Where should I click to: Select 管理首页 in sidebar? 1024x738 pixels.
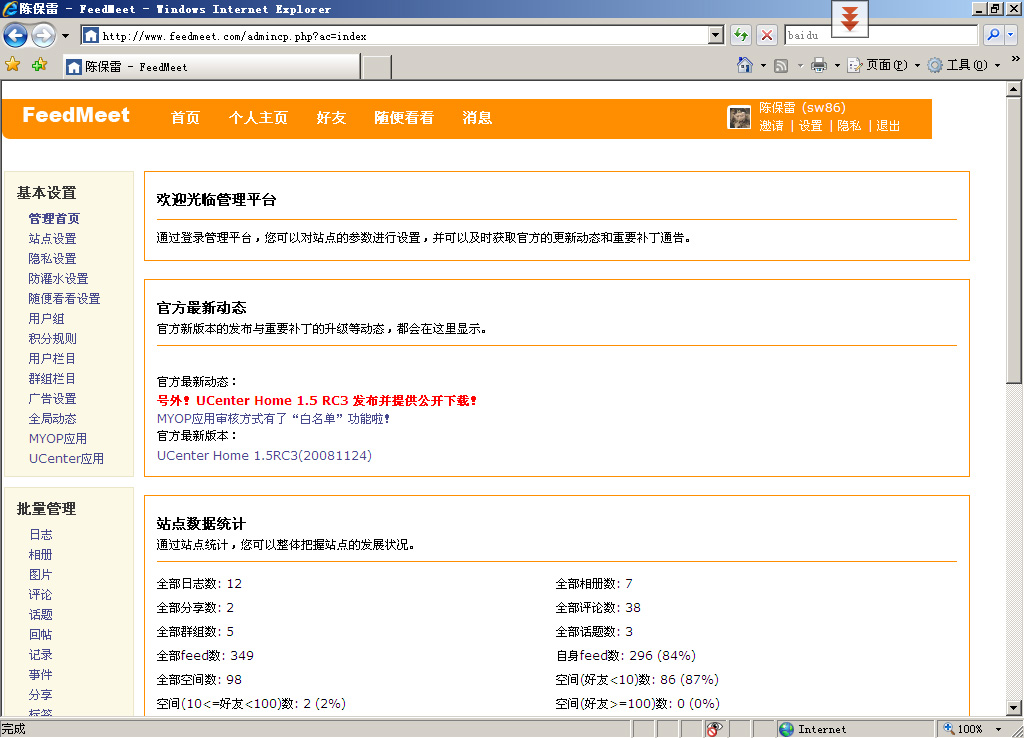(x=54, y=219)
